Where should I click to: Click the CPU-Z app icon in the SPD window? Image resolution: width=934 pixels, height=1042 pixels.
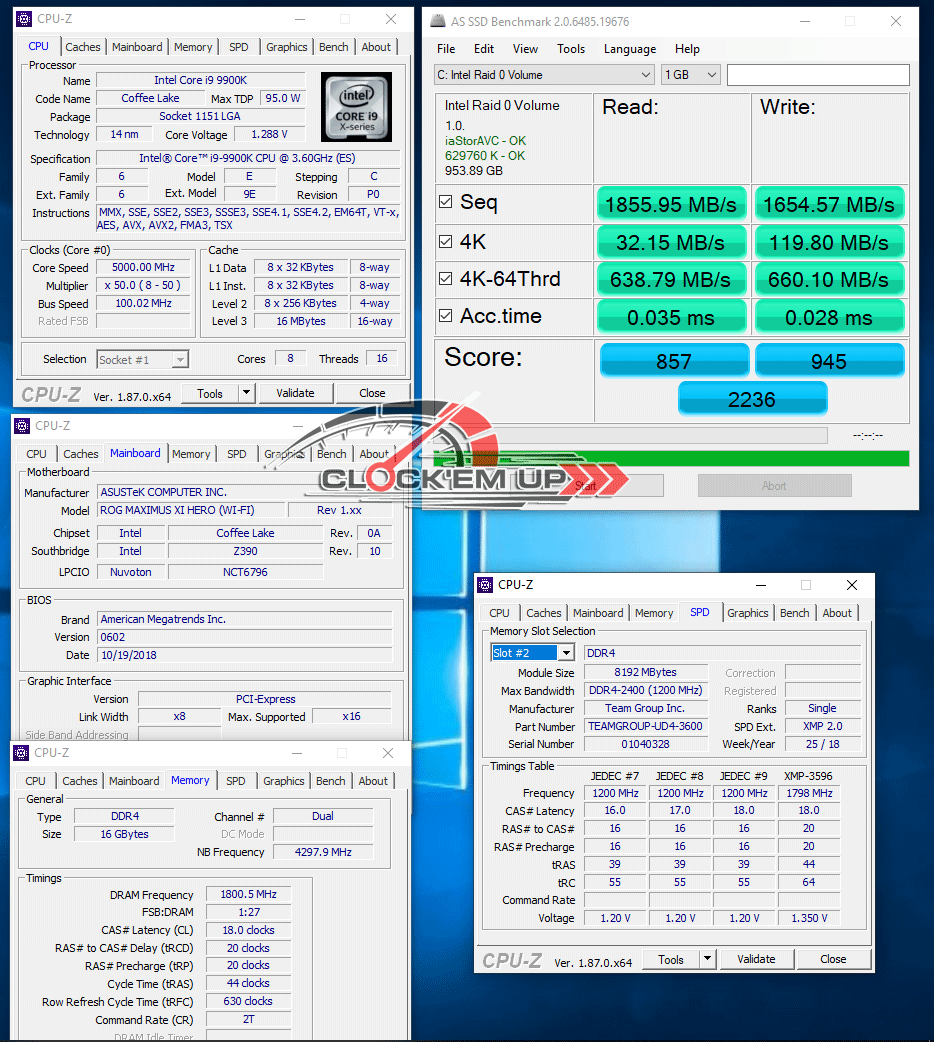click(x=486, y=585)
